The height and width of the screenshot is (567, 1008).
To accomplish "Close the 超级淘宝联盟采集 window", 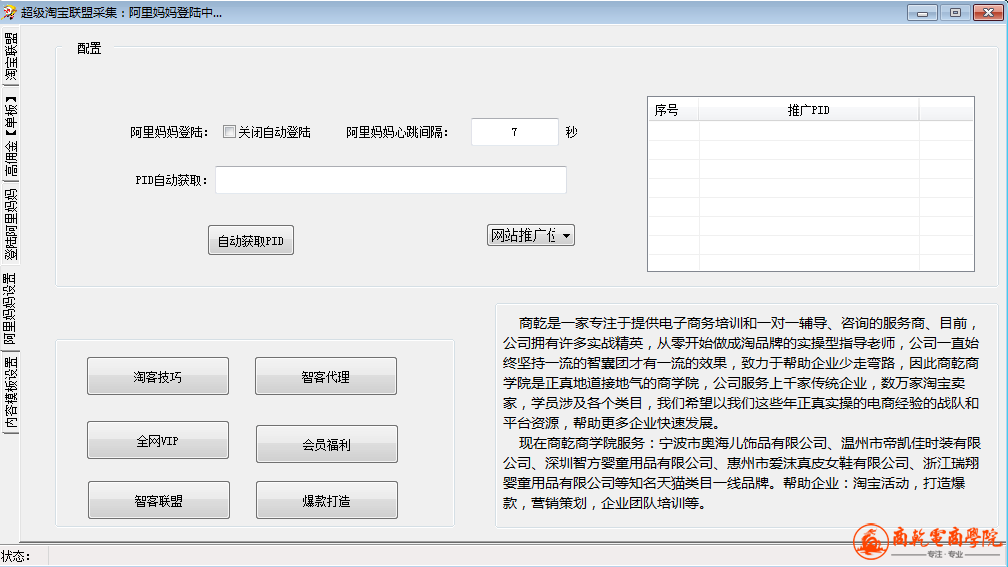I will (x=989, y=12).
